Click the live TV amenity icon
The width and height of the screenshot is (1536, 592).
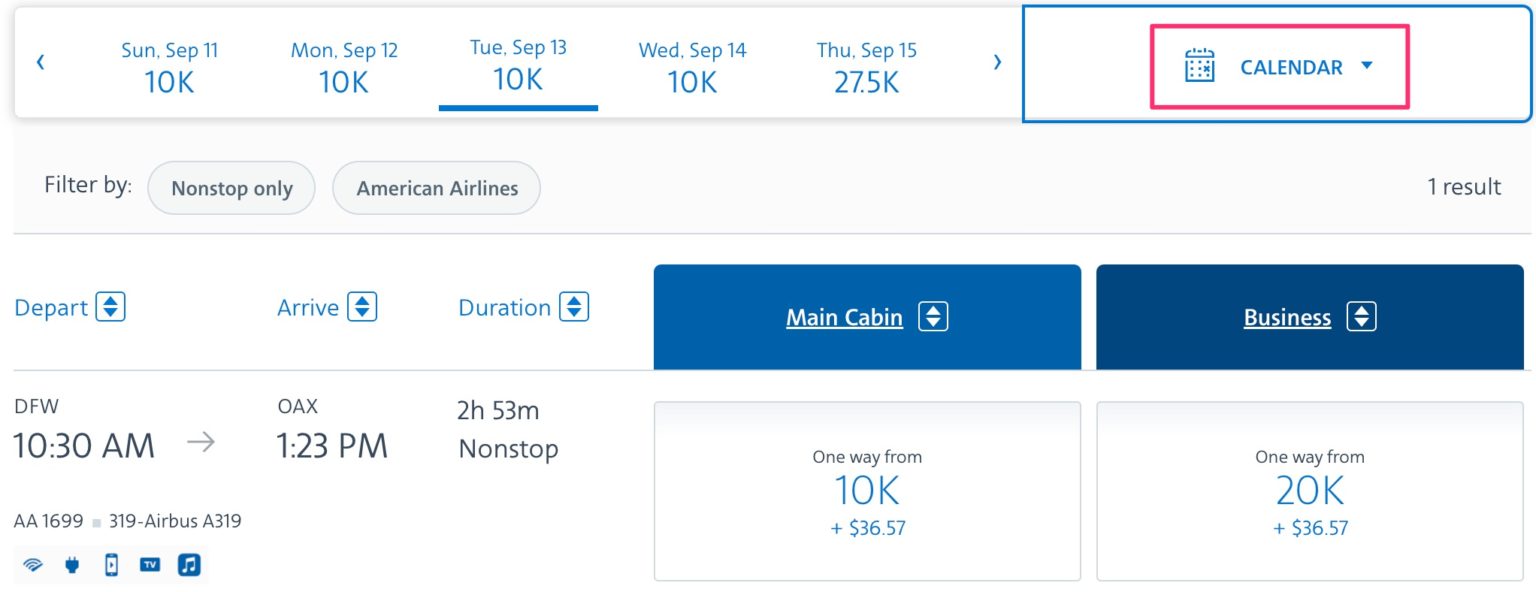150,564
